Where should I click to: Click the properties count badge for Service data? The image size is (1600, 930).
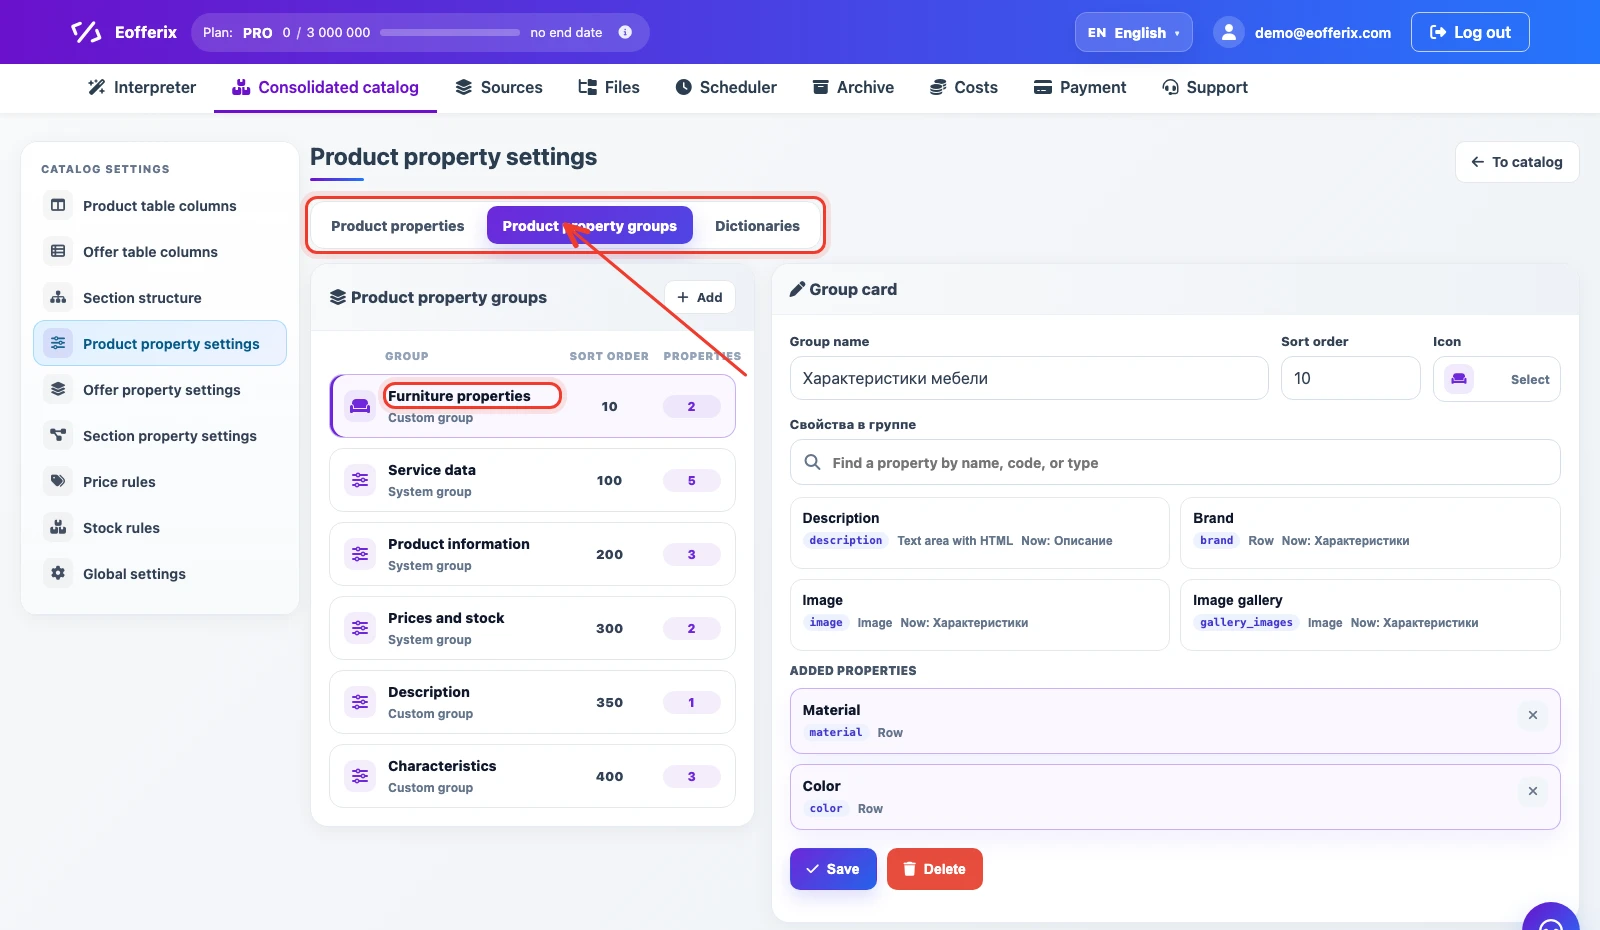pyautogui.click(x=691, y=480)
